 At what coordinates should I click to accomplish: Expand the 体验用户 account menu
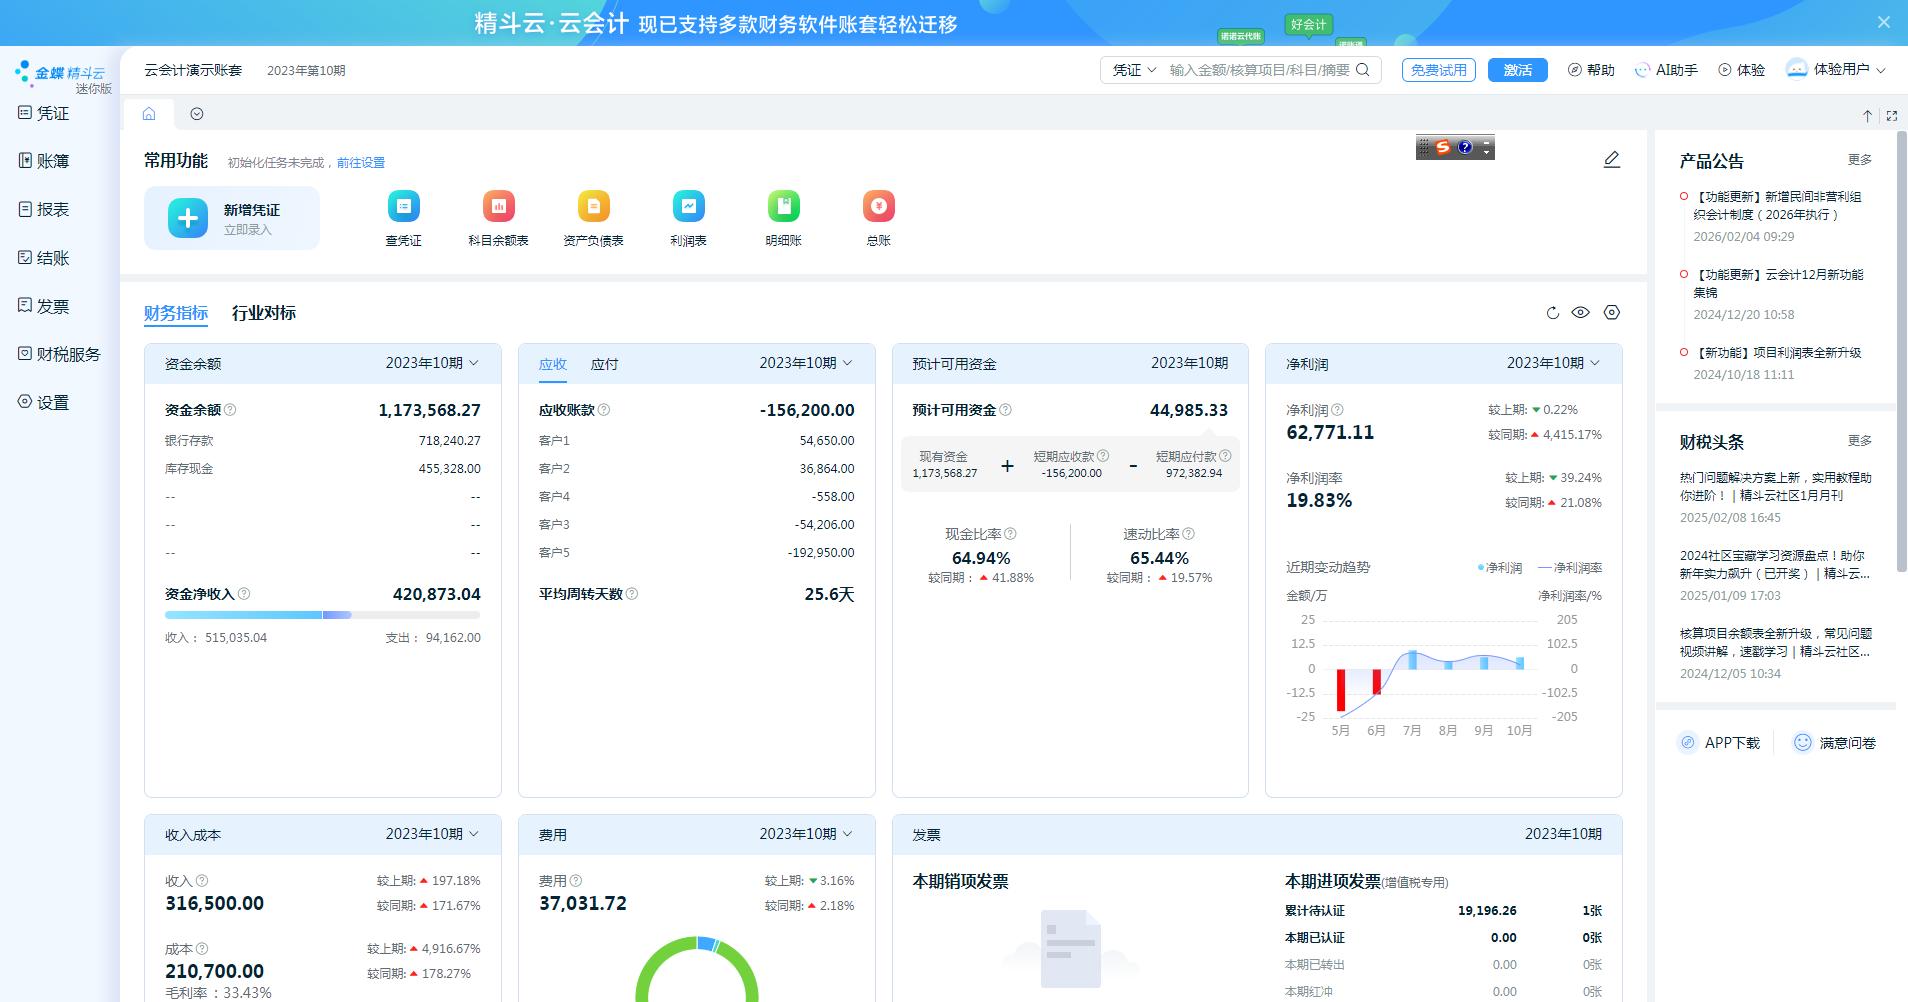(x=1838, y=70)
